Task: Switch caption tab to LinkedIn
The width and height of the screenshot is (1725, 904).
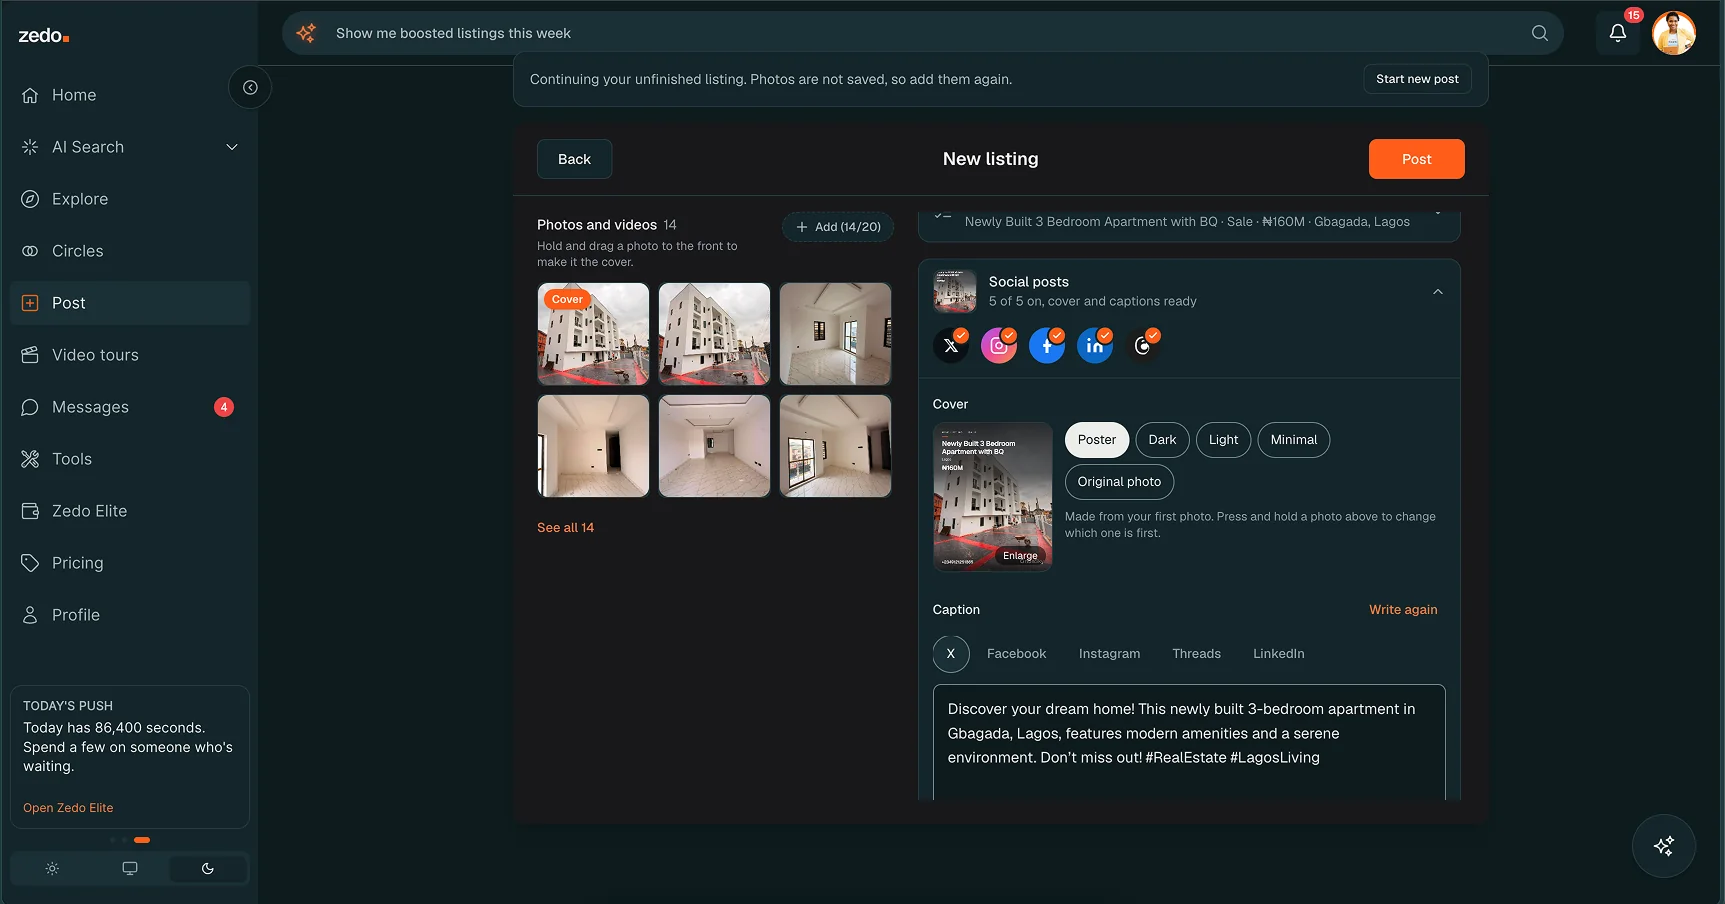Action: click(1278, 654)
